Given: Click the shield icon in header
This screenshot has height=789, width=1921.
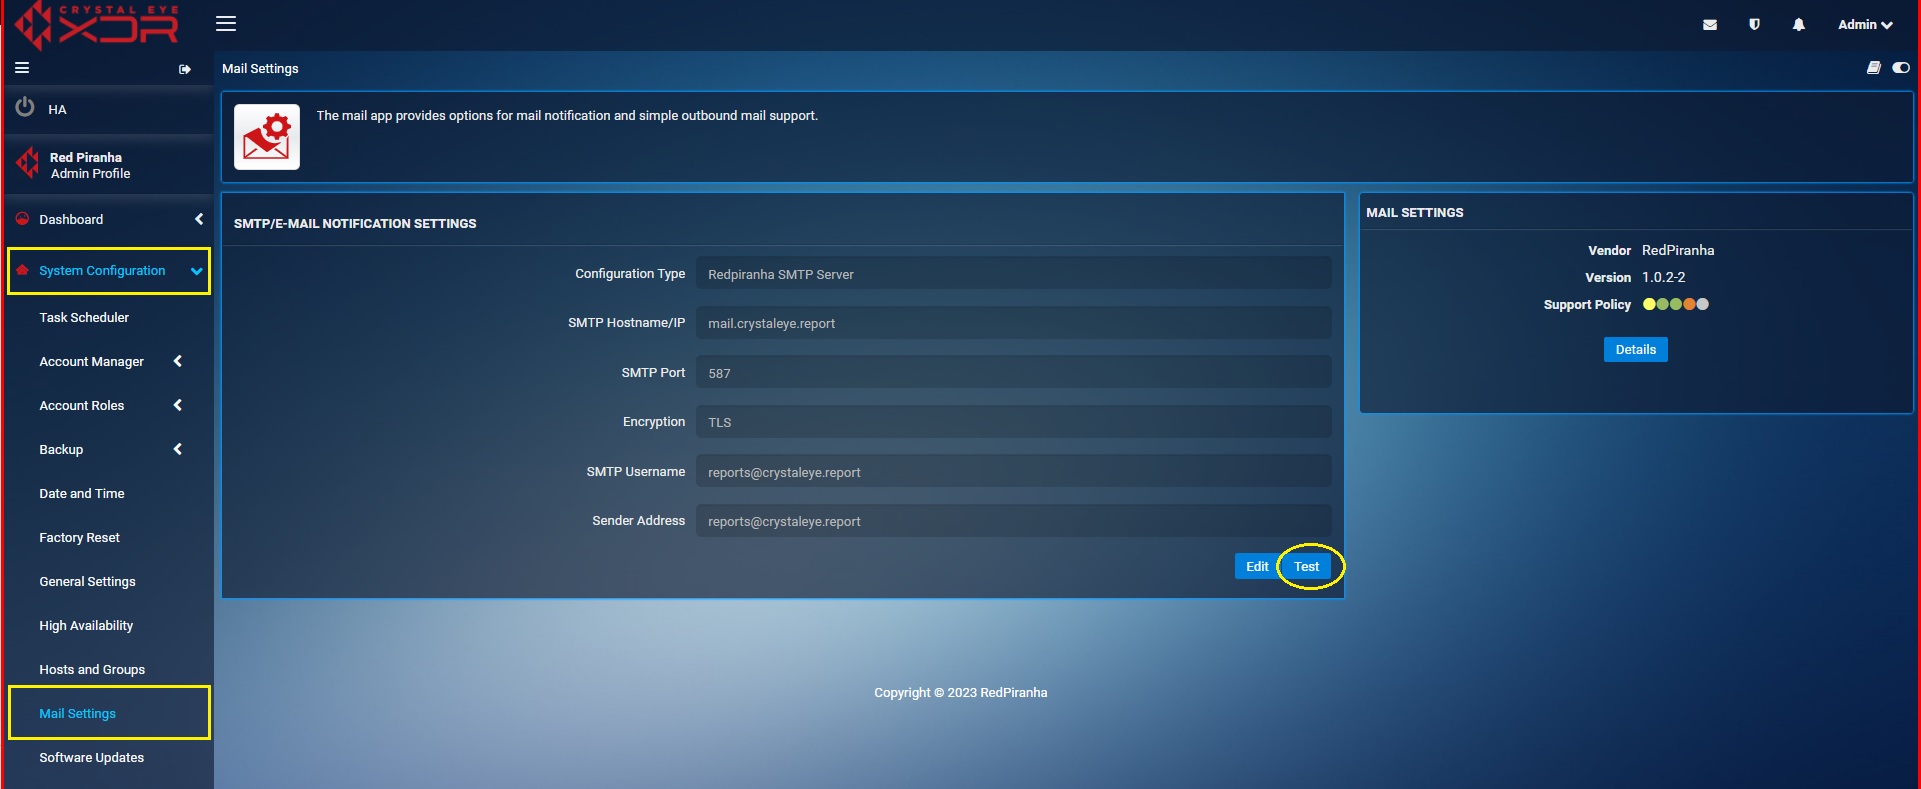Looking at the screenshot, I should tap(1754, 24).
